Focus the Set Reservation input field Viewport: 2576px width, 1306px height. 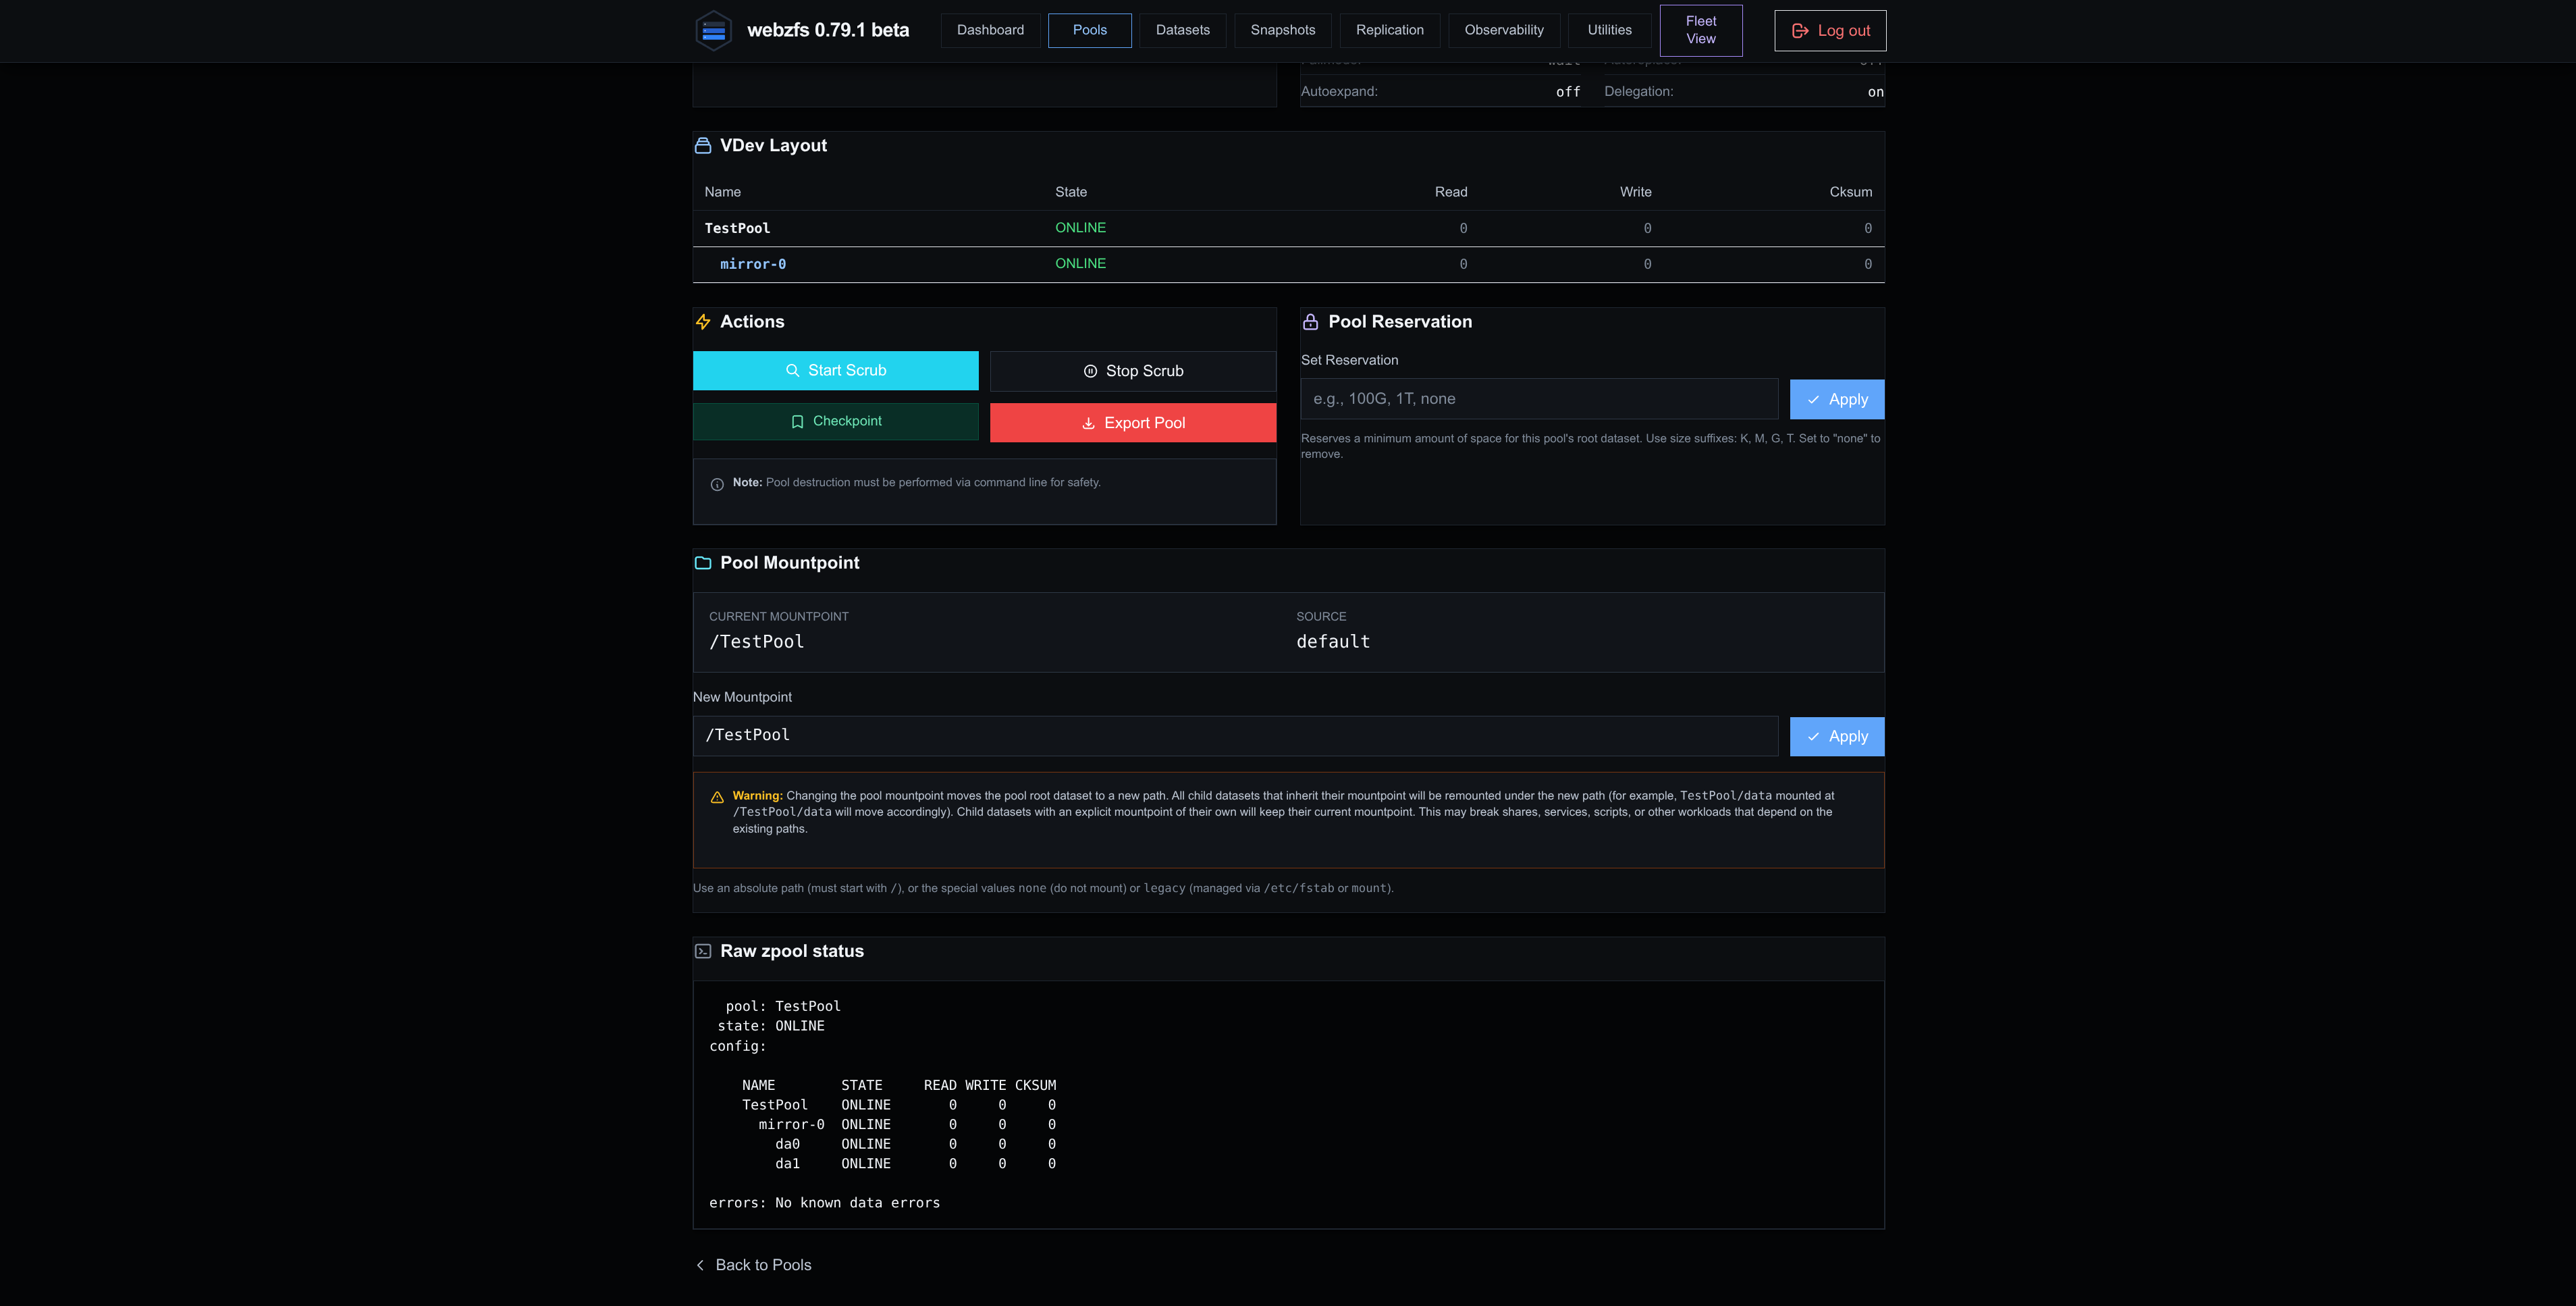(x=1539, y=399)
